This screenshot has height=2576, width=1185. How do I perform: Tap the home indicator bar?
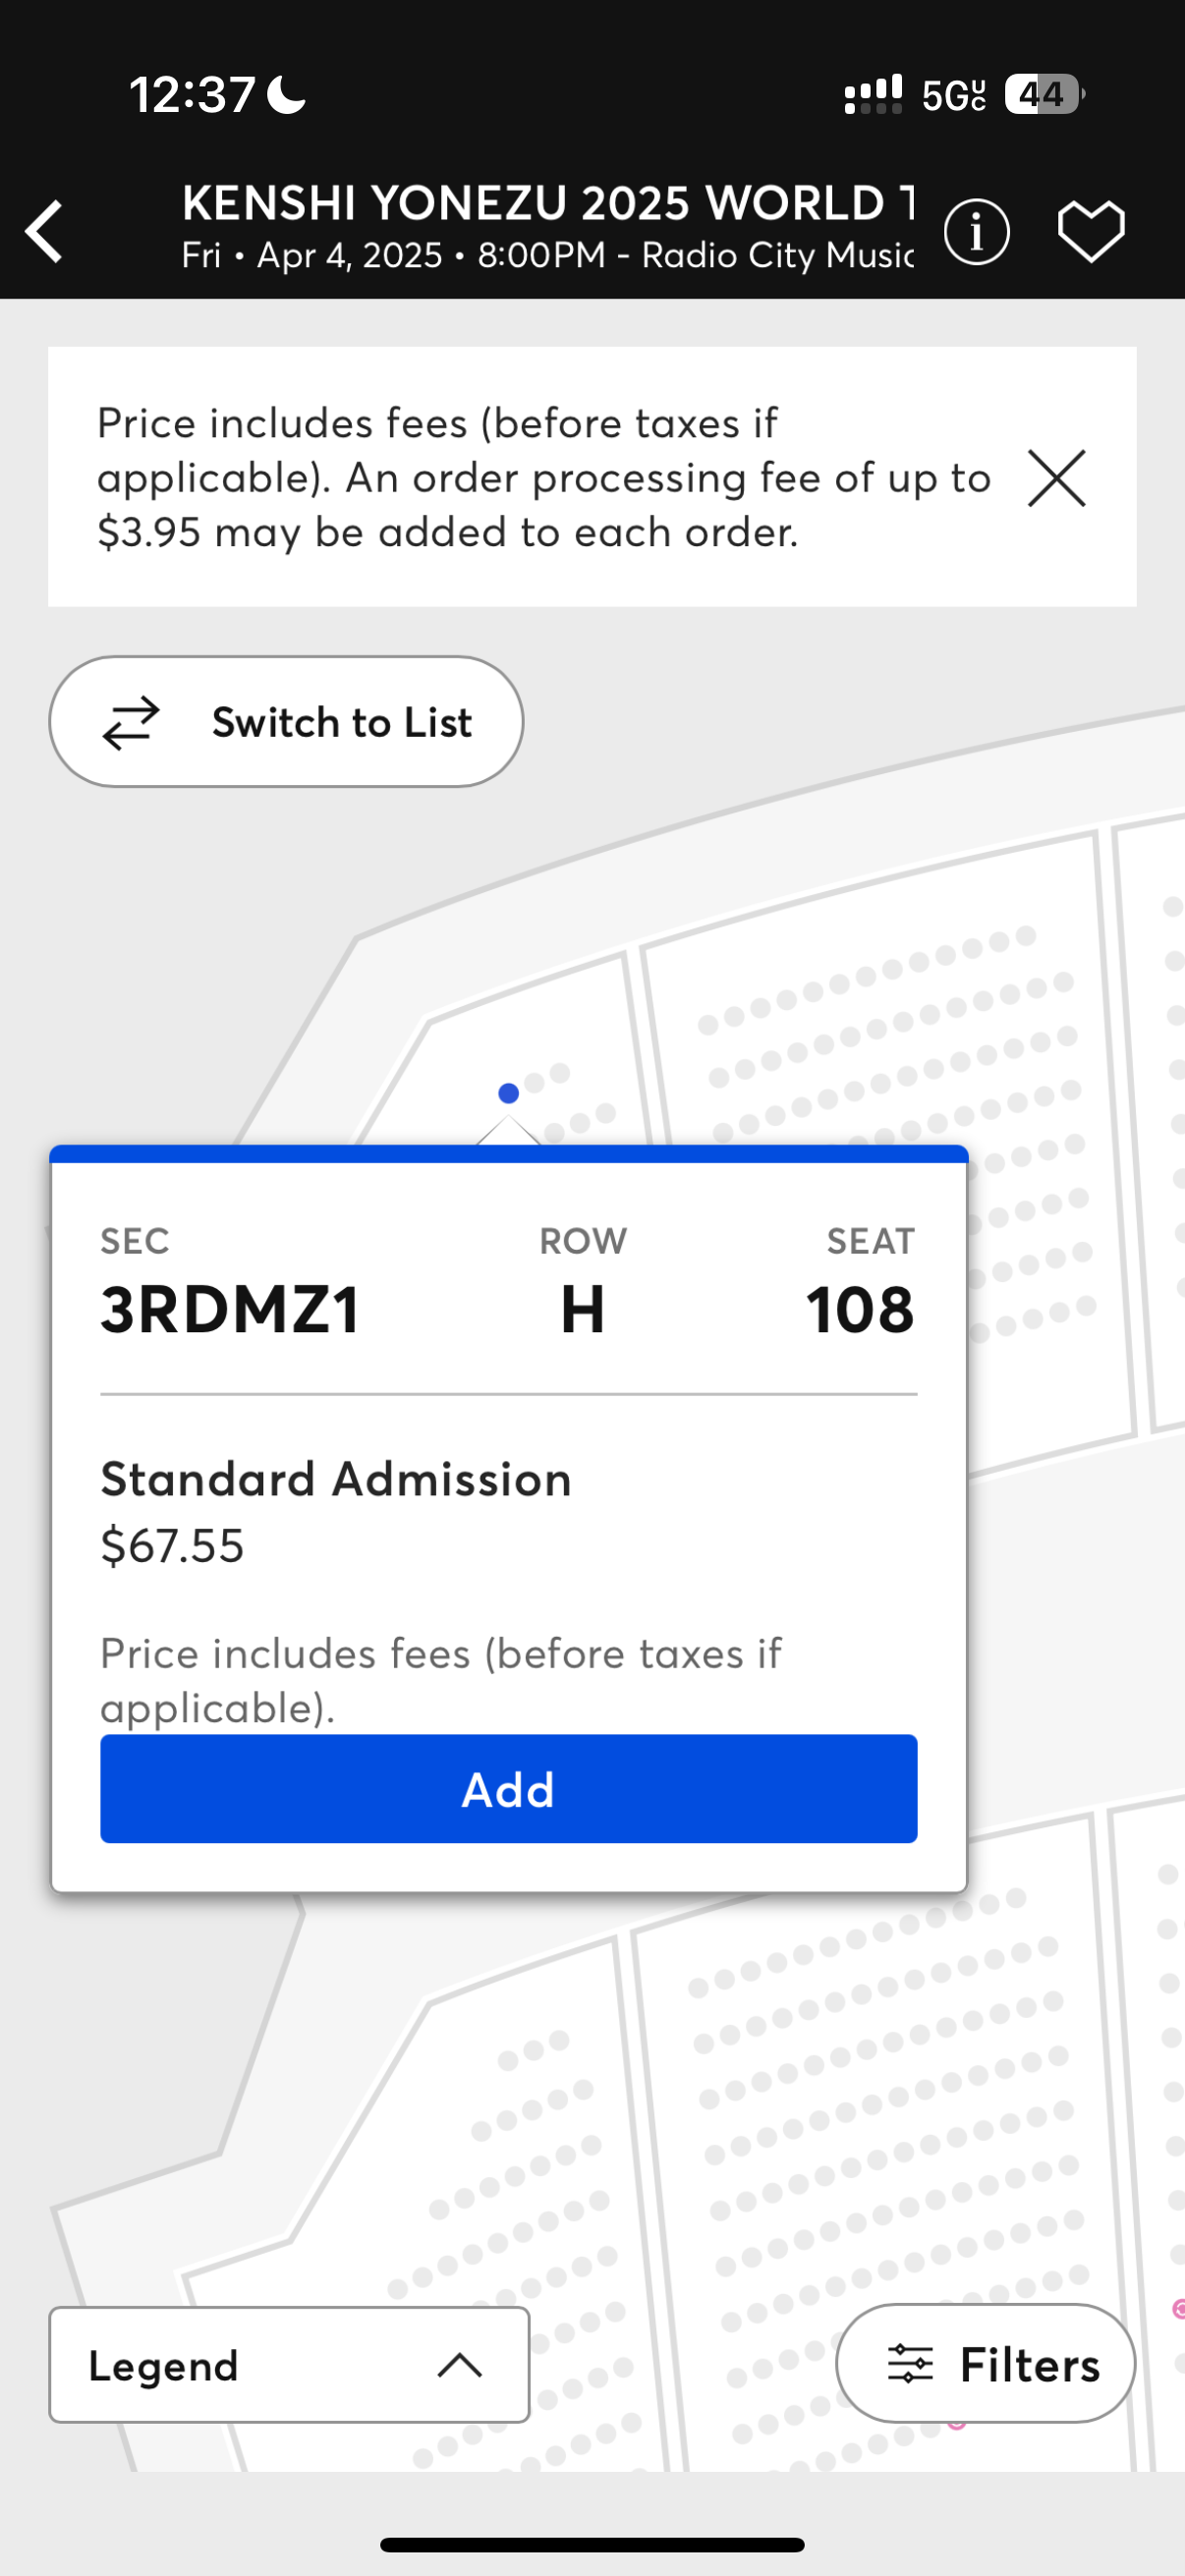tap(592, 2544)
